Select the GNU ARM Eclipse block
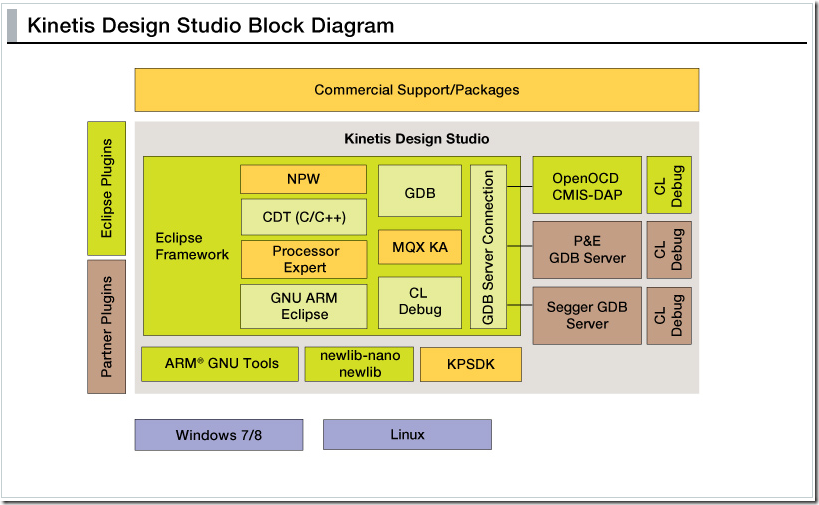This screenshot has height=505, width=819. [x=303, y=306]
